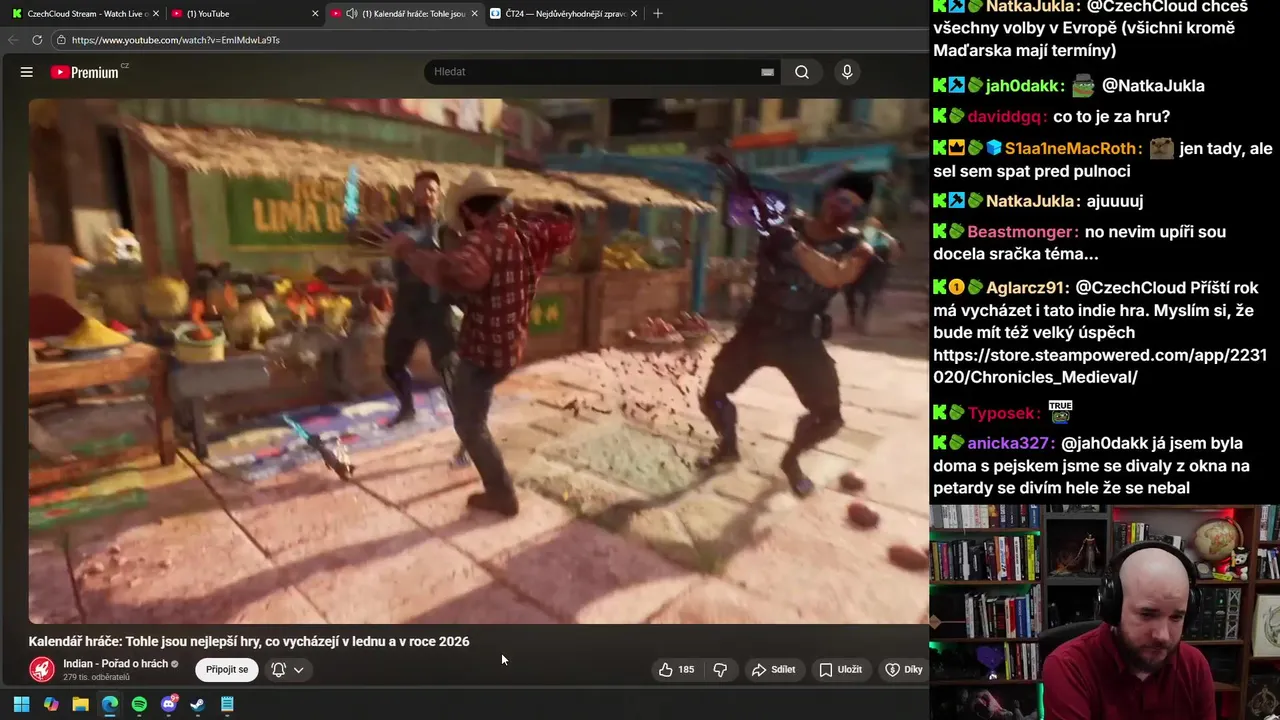Screen dimensions: 1280x720
Task: Join the channel via Připojit se
Action: [x=227, y=670]
